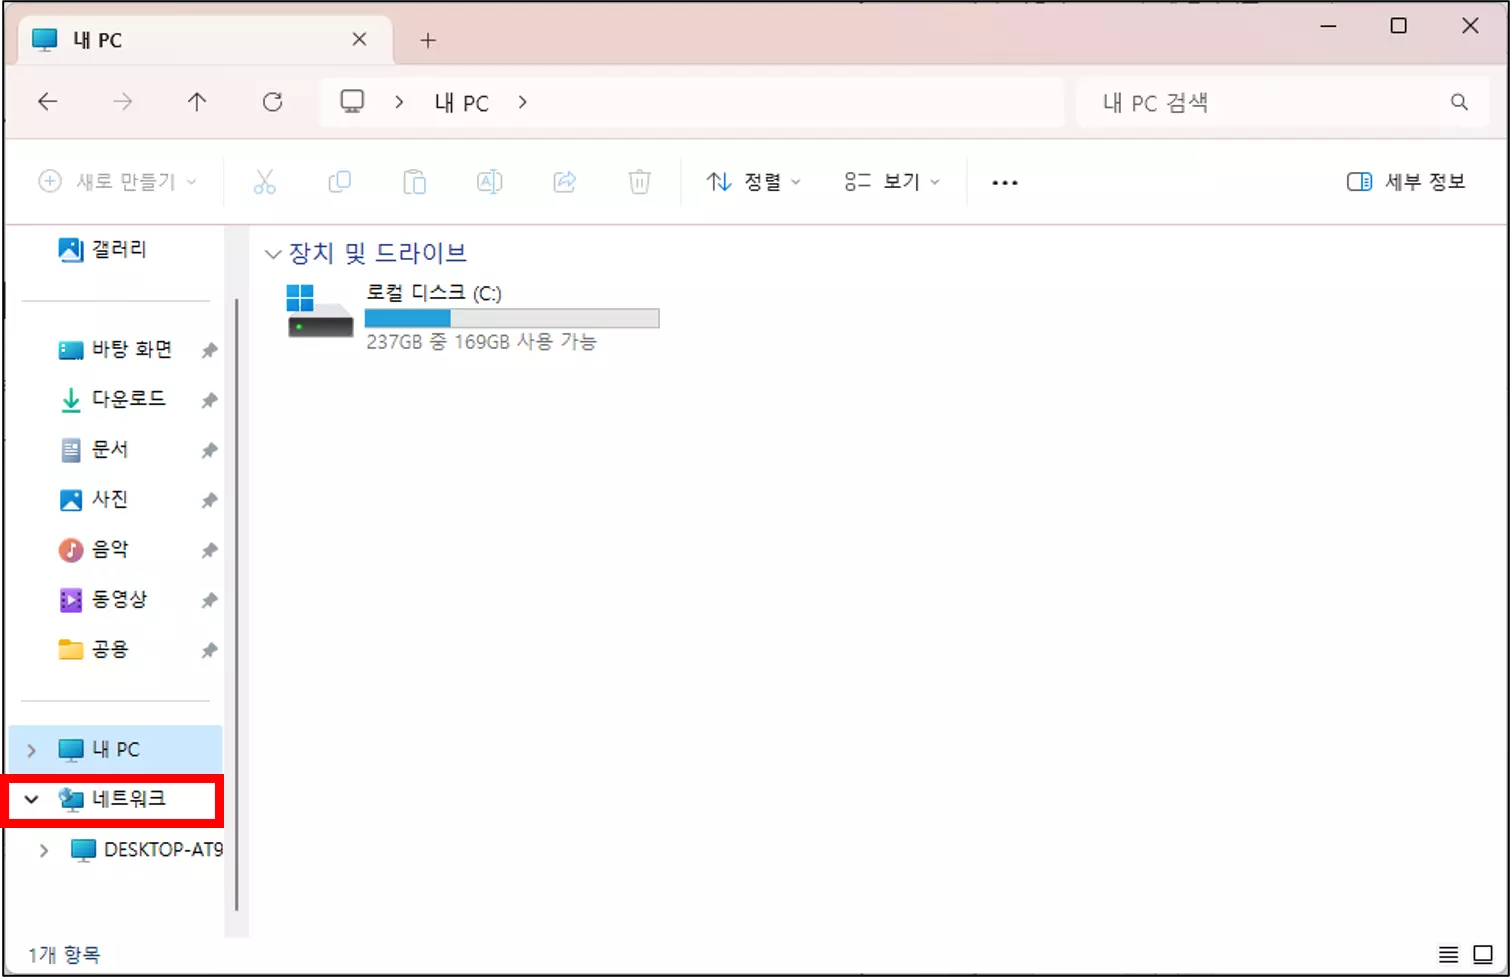
Task: Click the 1개 항목 status text
Action: [64, 955]
